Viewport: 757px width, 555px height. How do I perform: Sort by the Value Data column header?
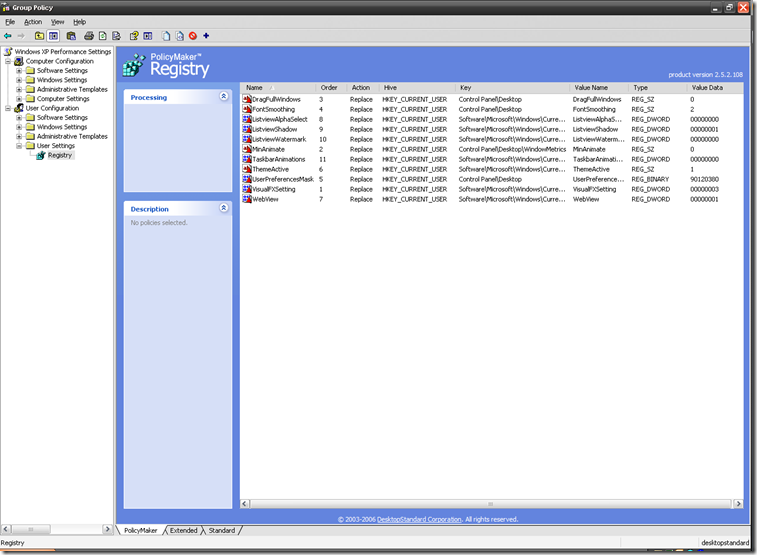point(715,88)
